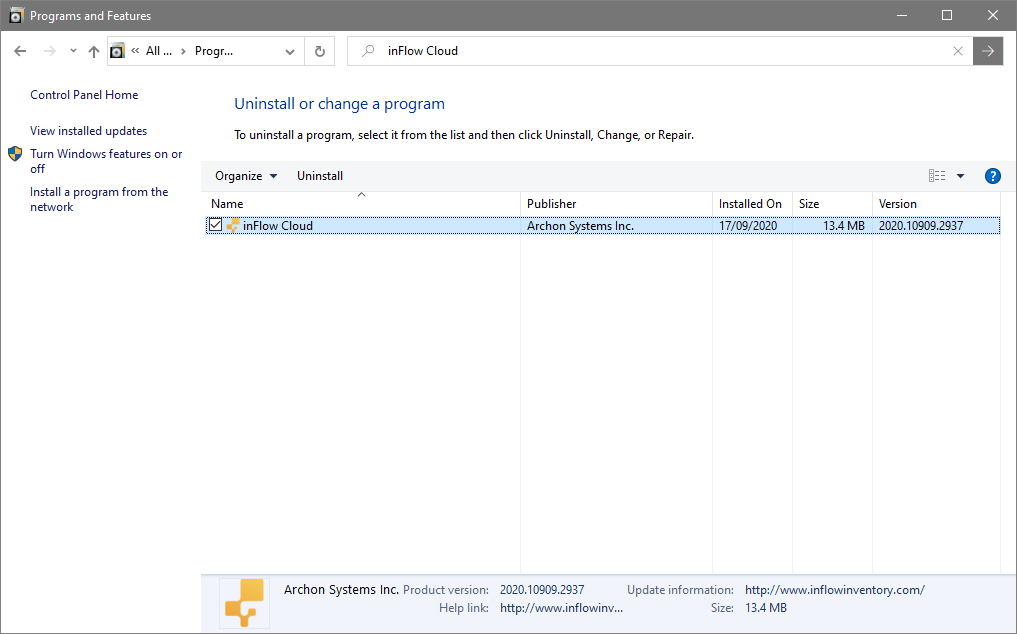The width and height of the screenshot is (1017, 634).
Task: Sort by the Version column header
Action: tap(936, 204)
